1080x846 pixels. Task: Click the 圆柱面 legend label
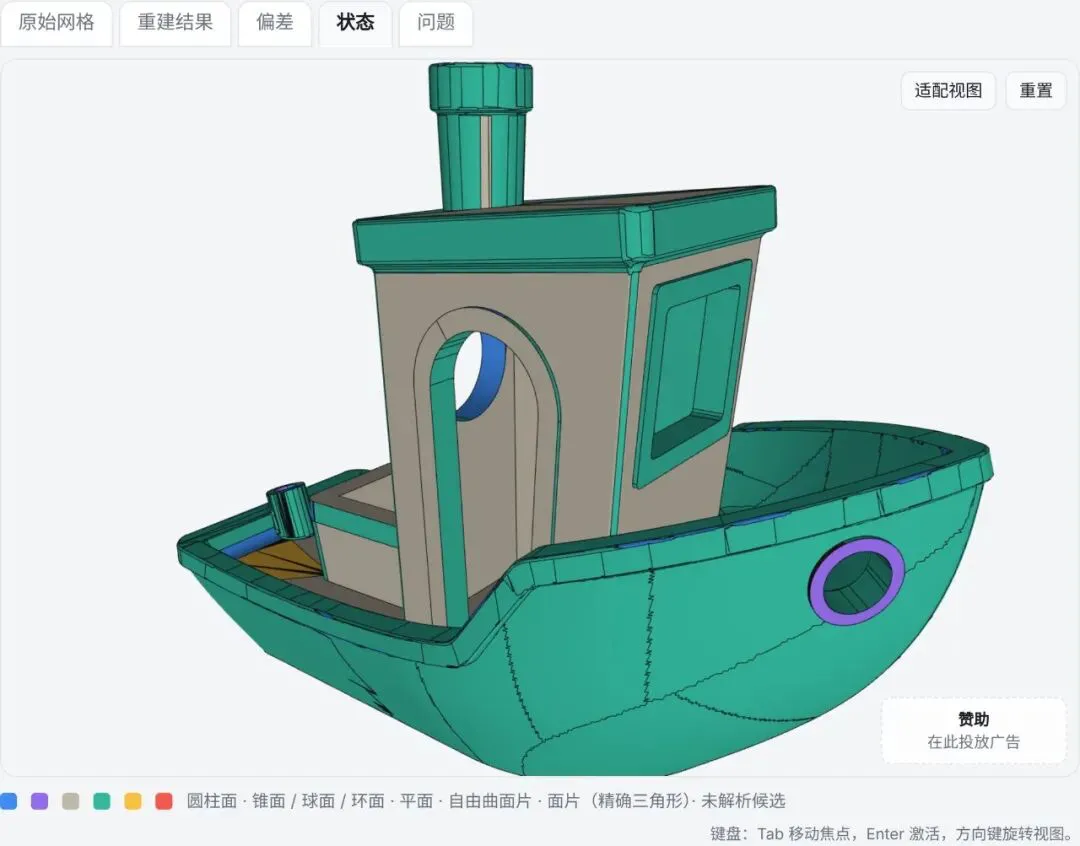tap(211, 801)
